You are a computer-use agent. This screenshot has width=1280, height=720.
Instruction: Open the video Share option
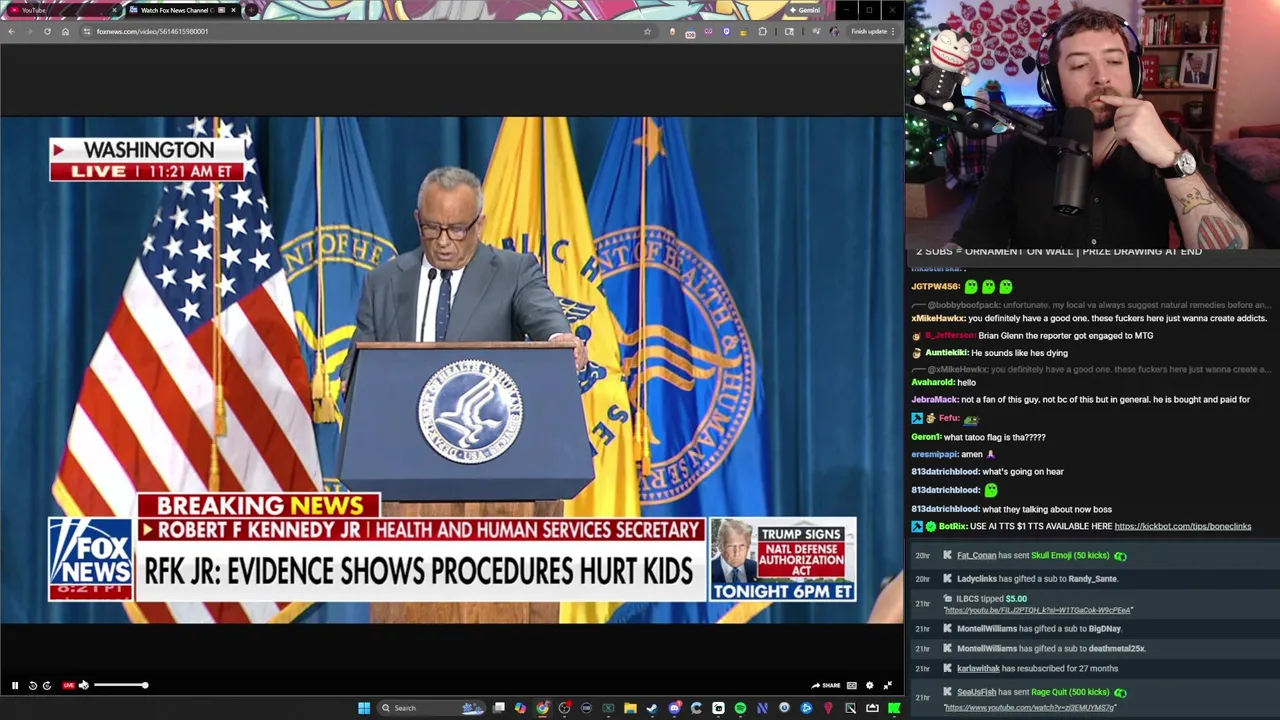(x=826, y=685)
